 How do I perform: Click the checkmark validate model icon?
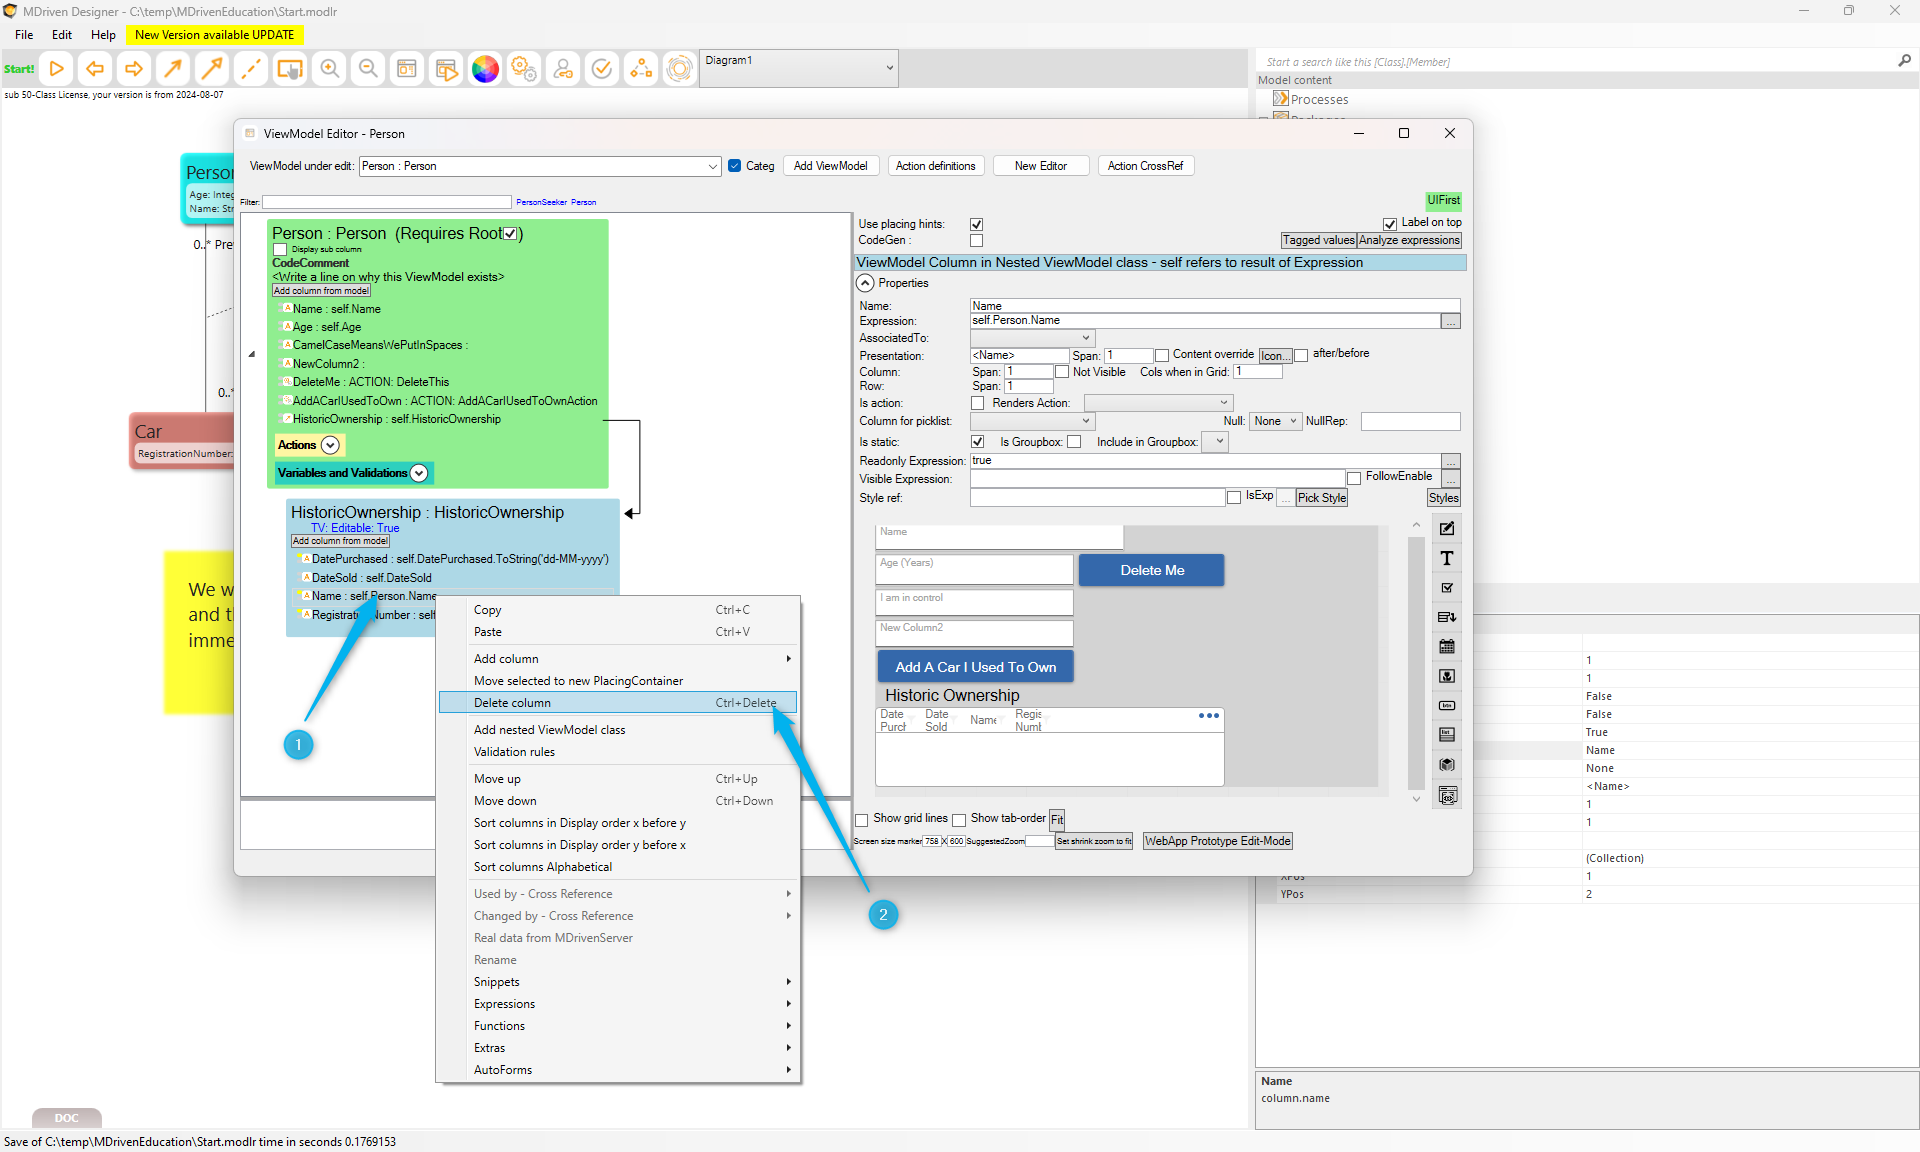click(x=602, y=69)
